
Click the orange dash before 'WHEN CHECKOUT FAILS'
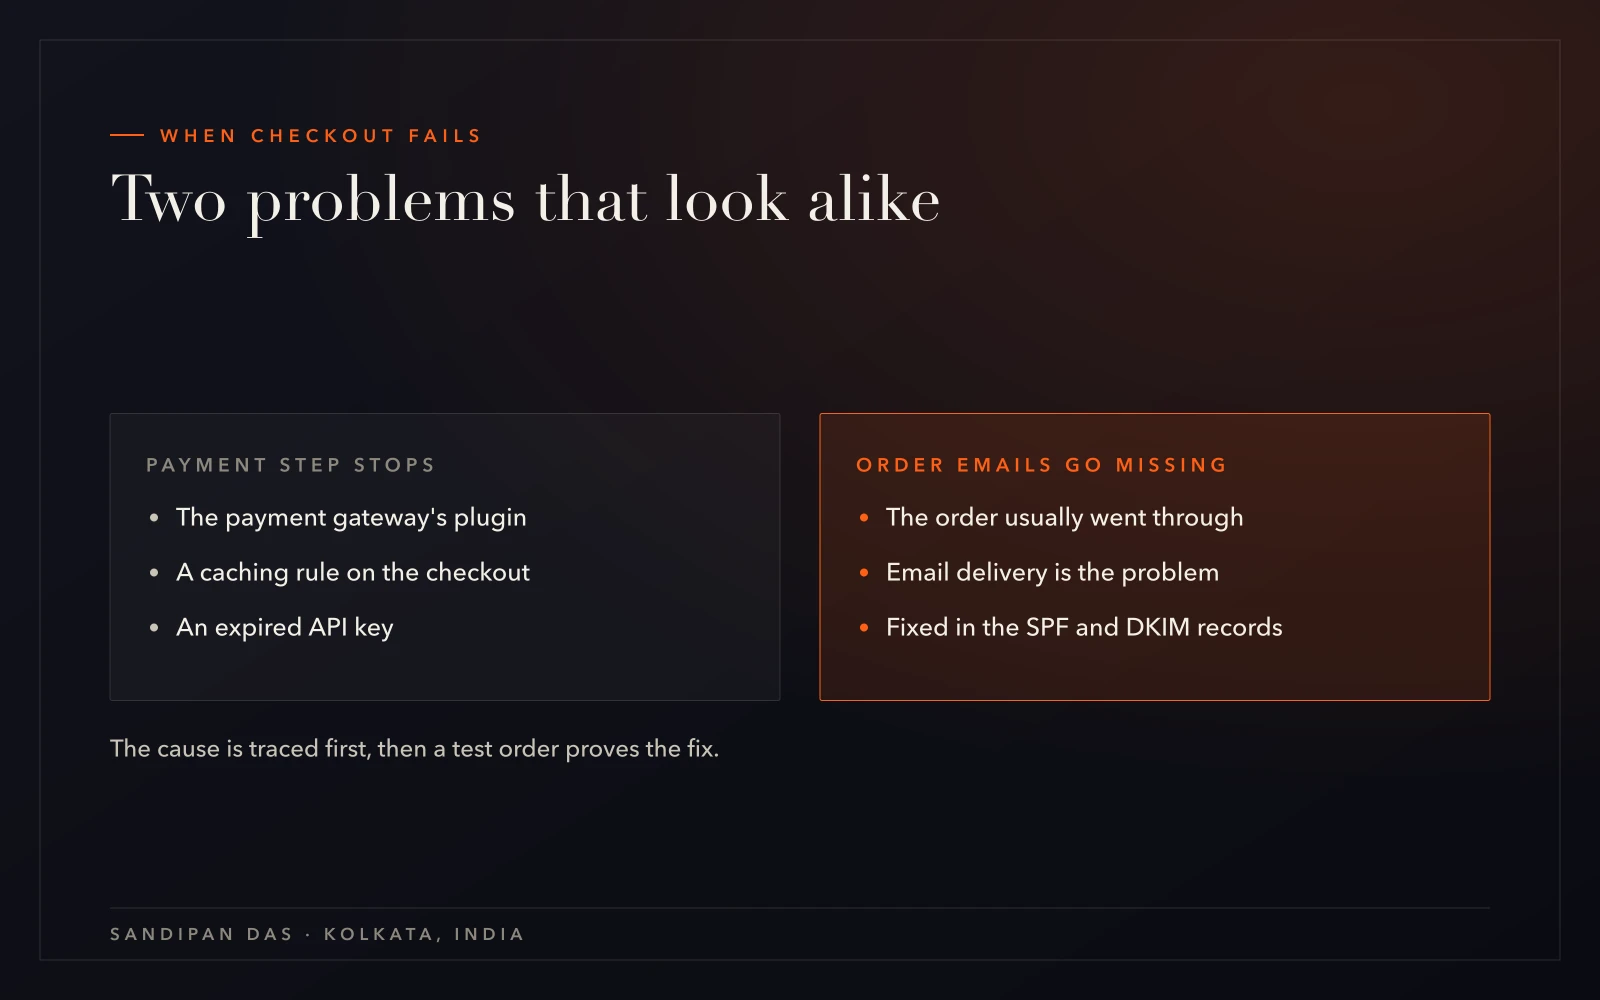coord(127,135)
